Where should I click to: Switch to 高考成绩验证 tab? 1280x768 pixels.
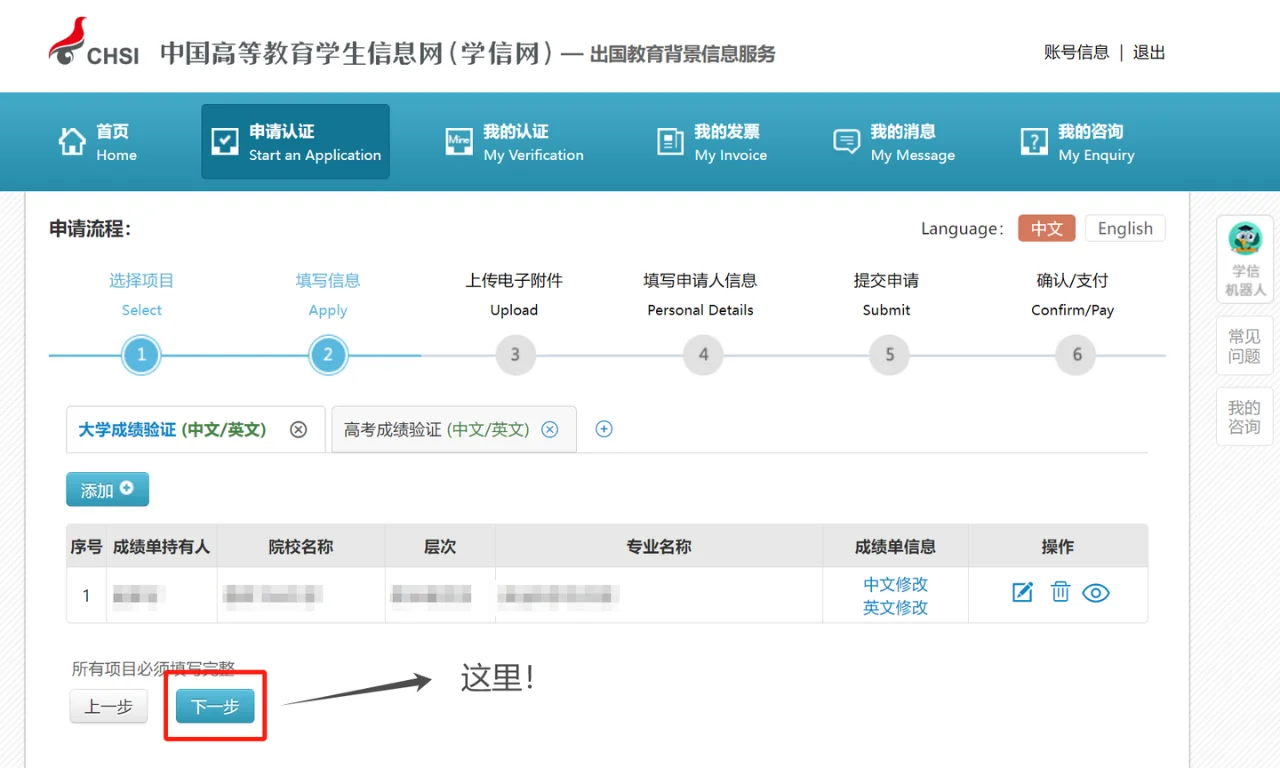(436, 430)
